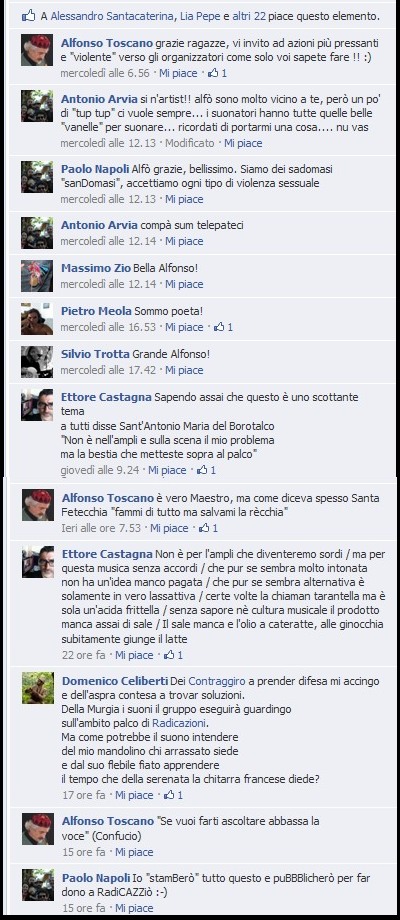
Task: Open Silvio Trotta's profile picture
Action: (37, 362)
